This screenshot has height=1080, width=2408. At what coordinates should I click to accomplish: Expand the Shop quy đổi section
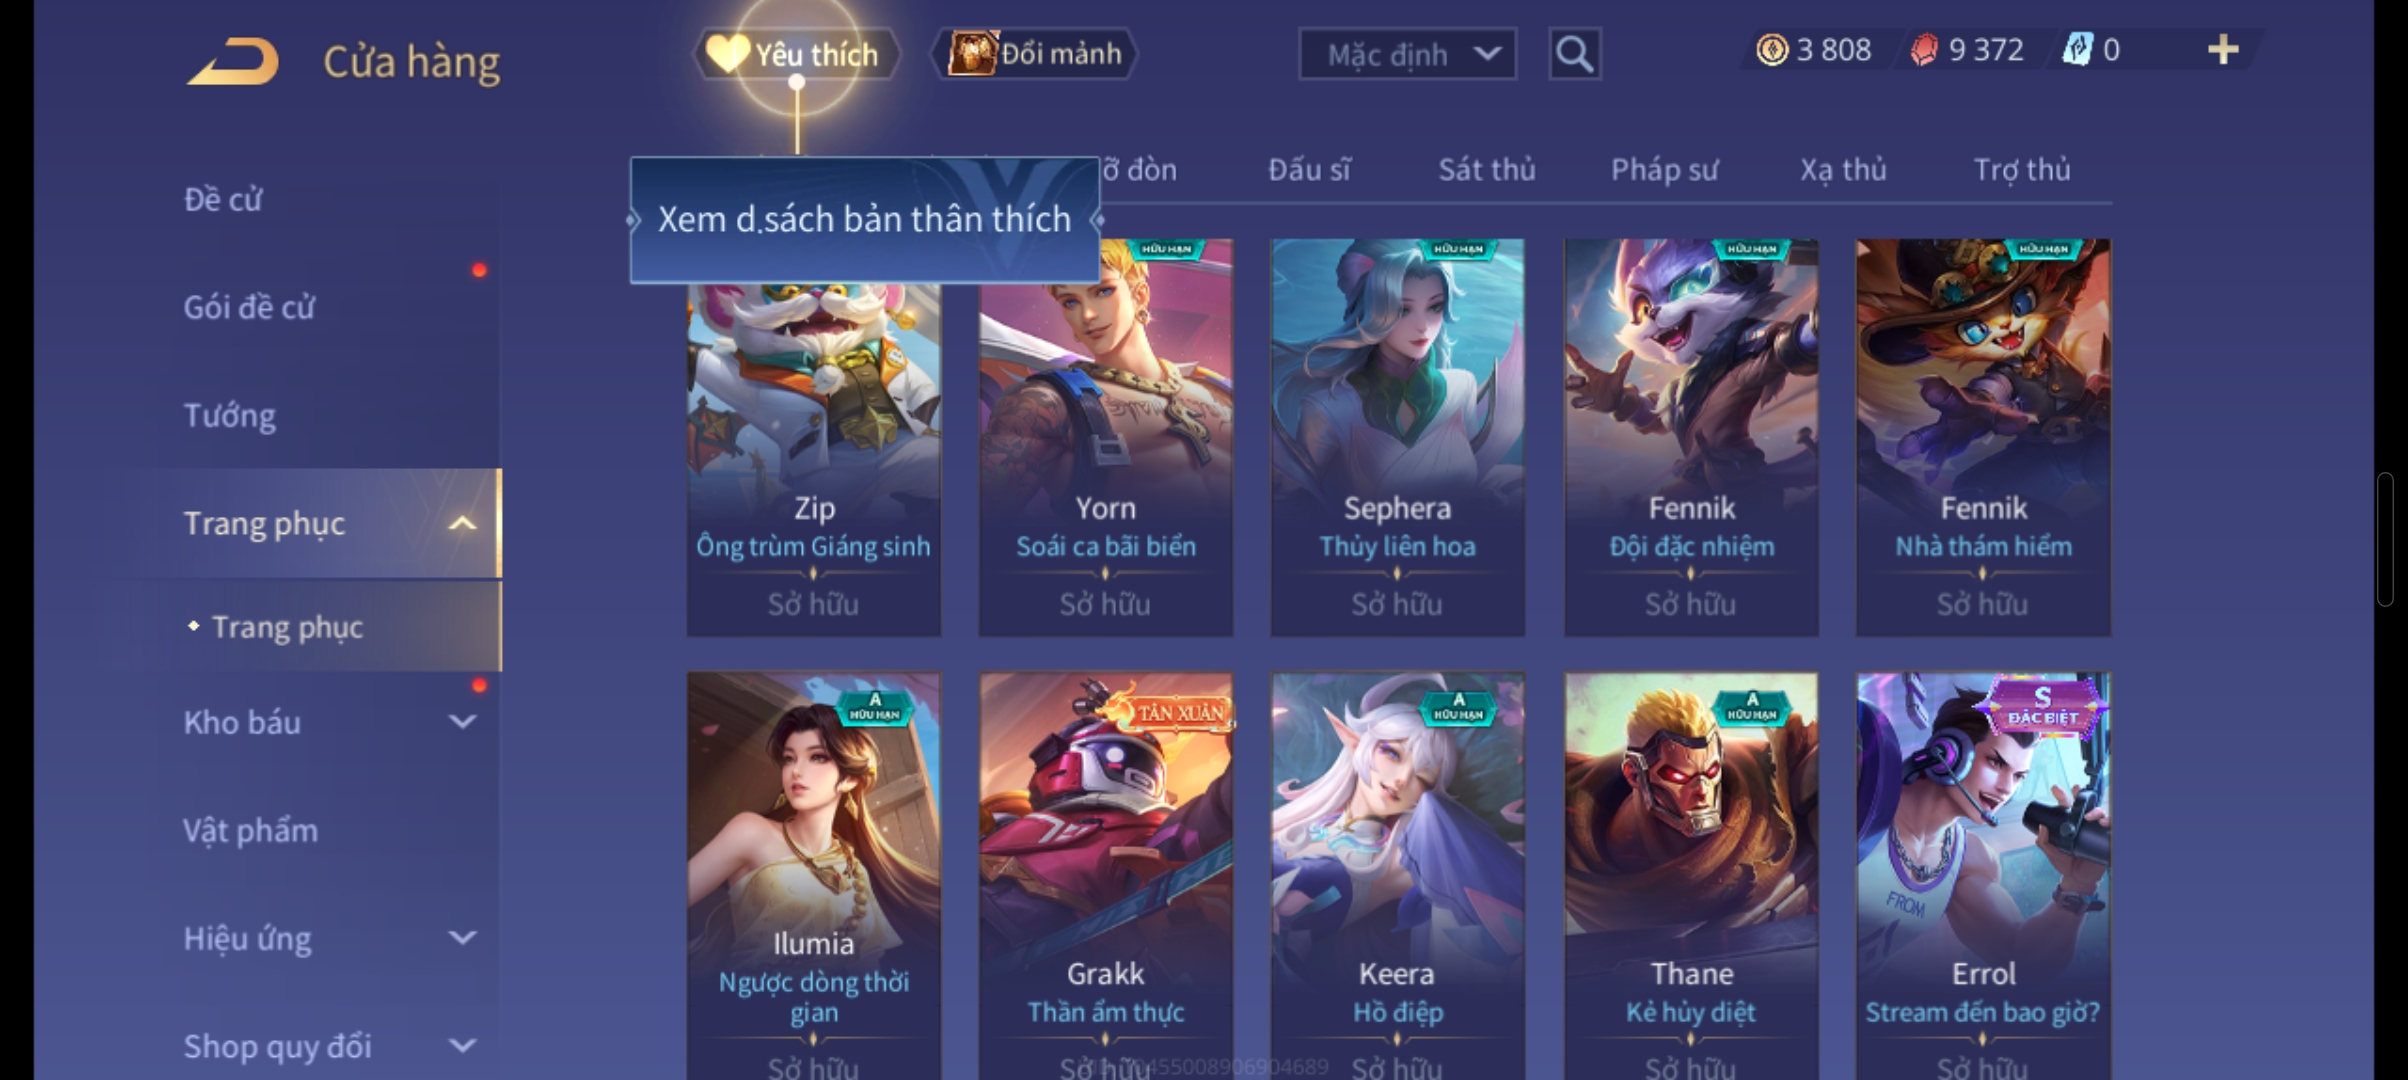coord(462,1046)
